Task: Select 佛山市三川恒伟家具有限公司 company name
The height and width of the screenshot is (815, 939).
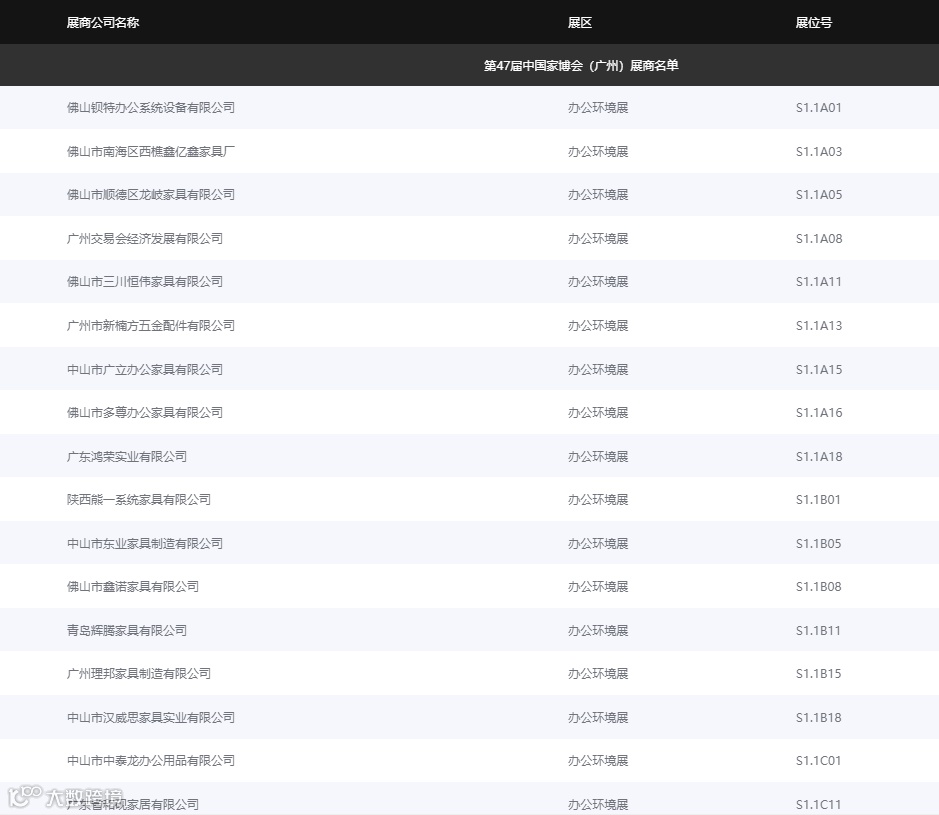Action: [145, 281]
